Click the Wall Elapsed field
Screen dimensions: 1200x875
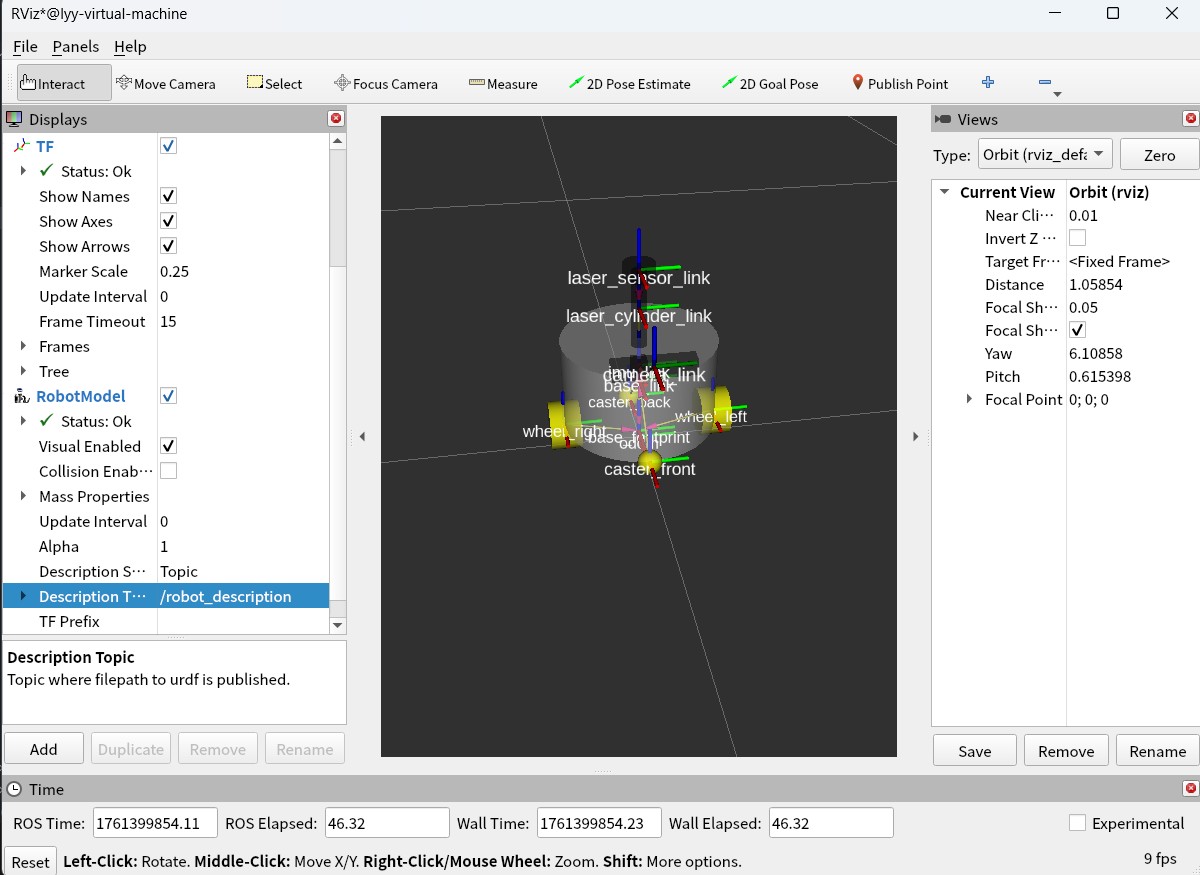click(831, 823)
